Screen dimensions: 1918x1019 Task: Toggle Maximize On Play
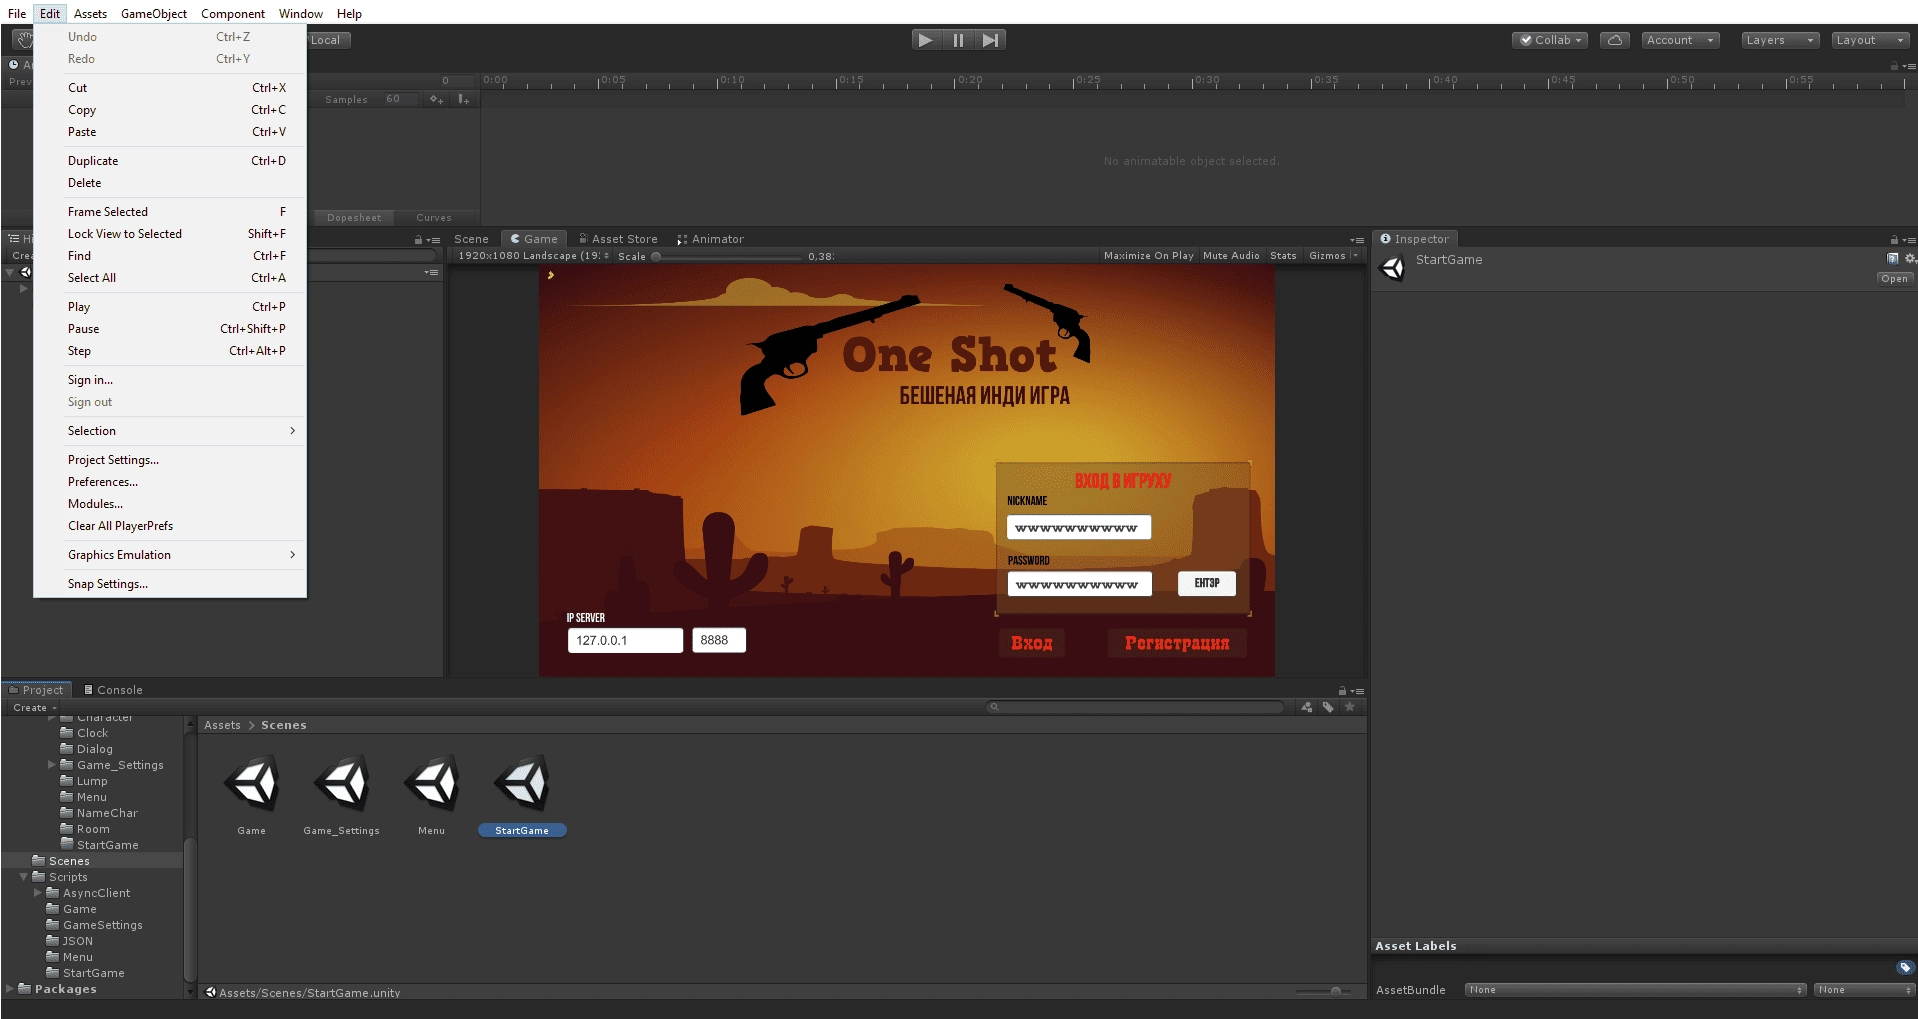click(1148, 256)
